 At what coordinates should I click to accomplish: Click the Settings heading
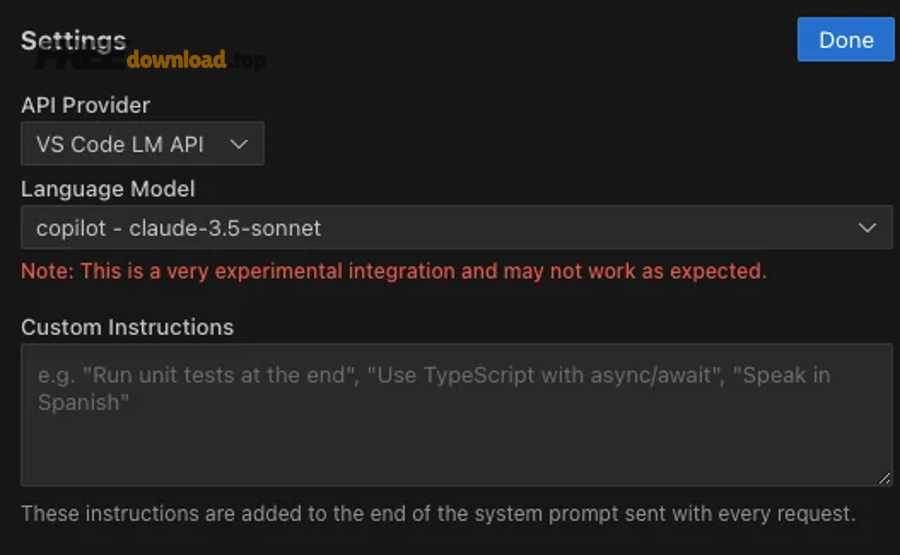[x=73, y=41]
